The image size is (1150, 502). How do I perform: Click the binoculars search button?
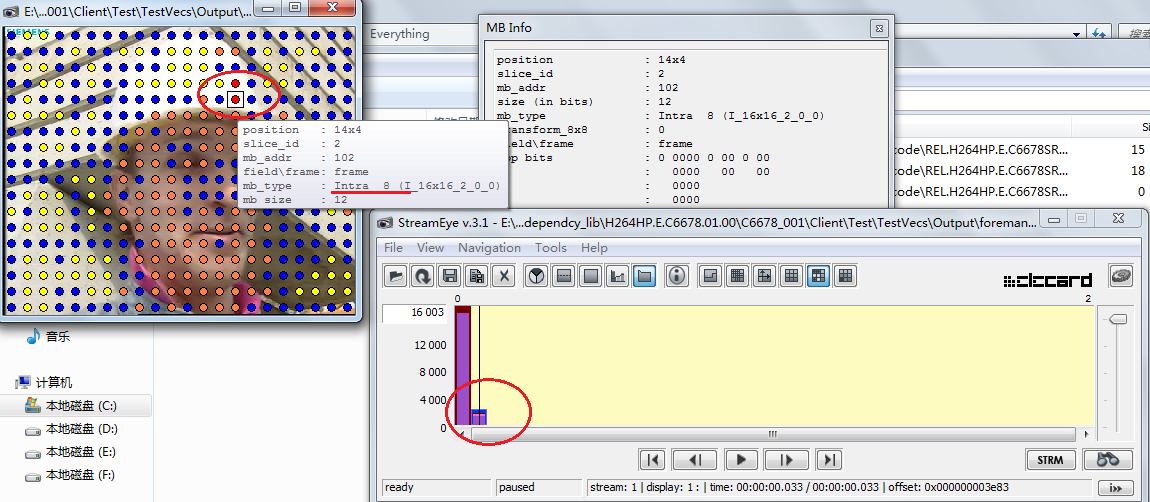tap(1107, 460)
